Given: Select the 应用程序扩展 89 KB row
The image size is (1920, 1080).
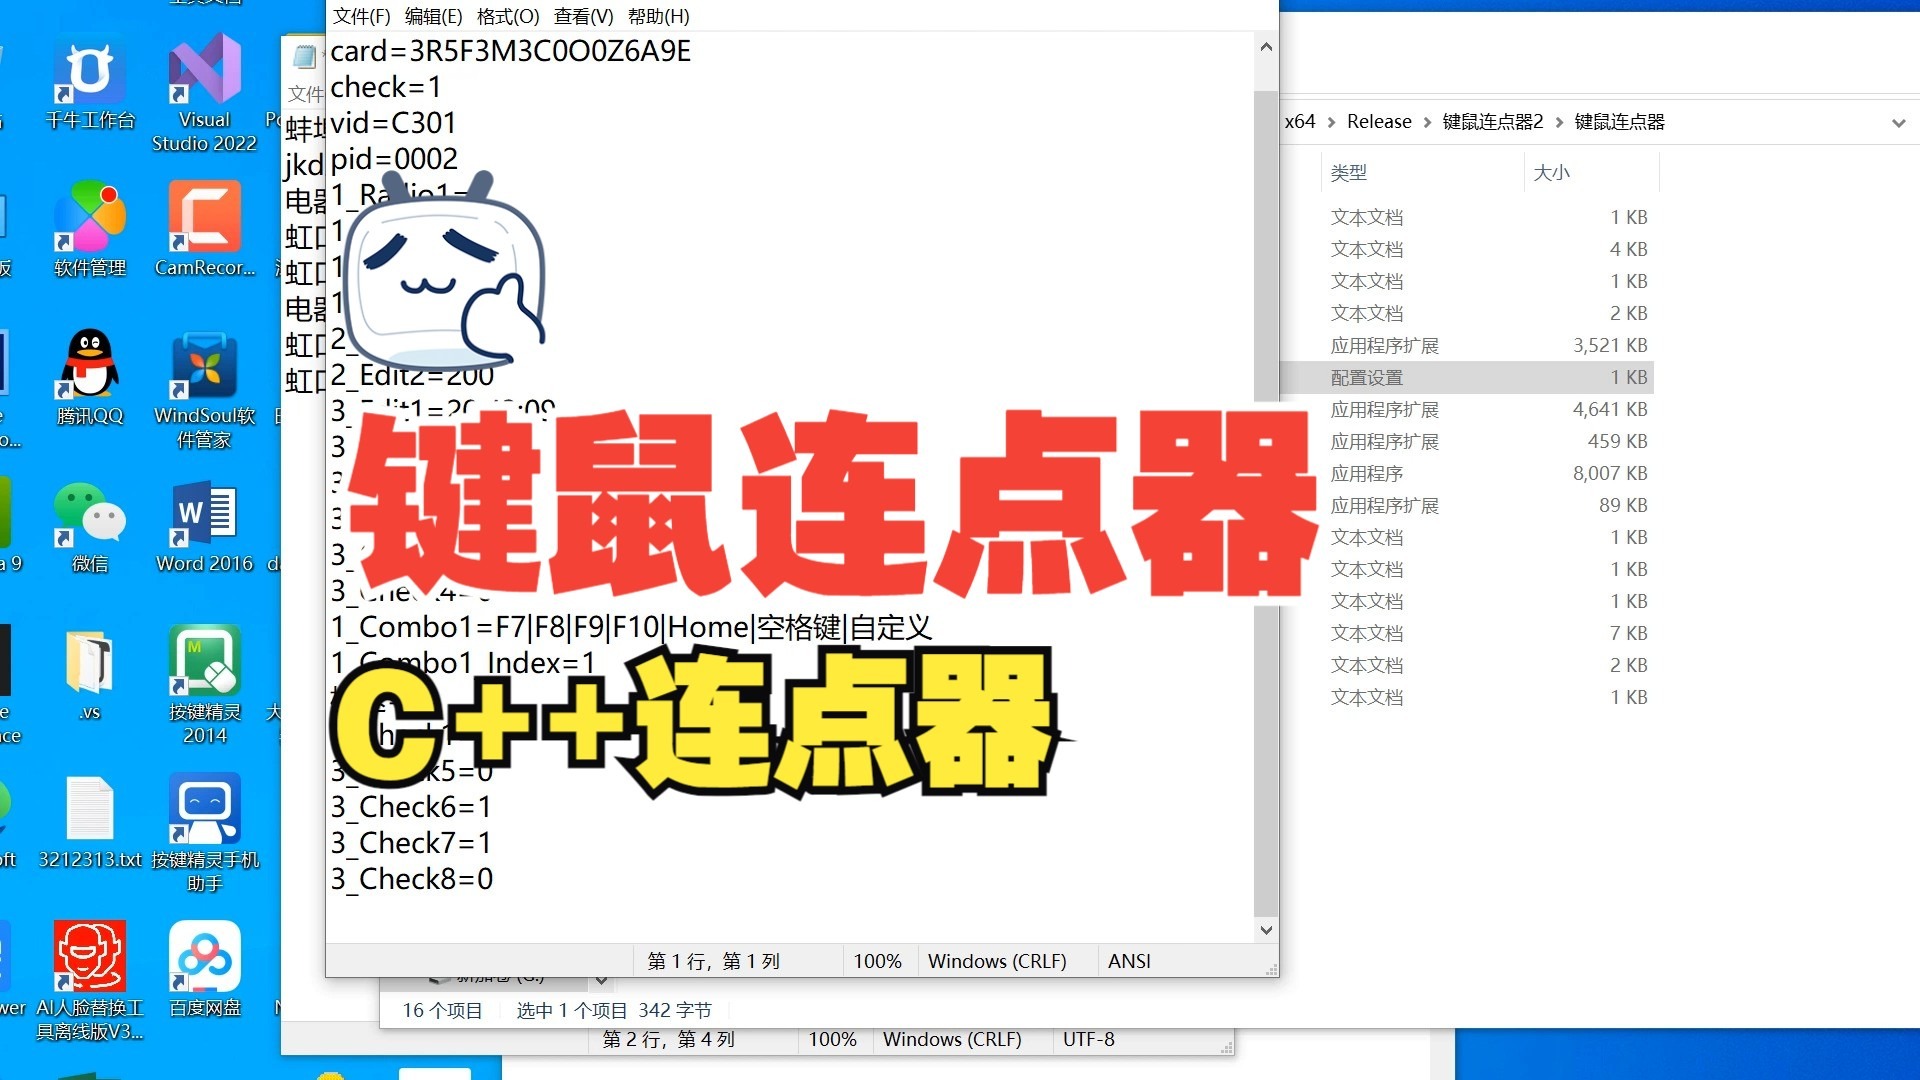Looking at the screenshot, I should [x=1467, y=505].
